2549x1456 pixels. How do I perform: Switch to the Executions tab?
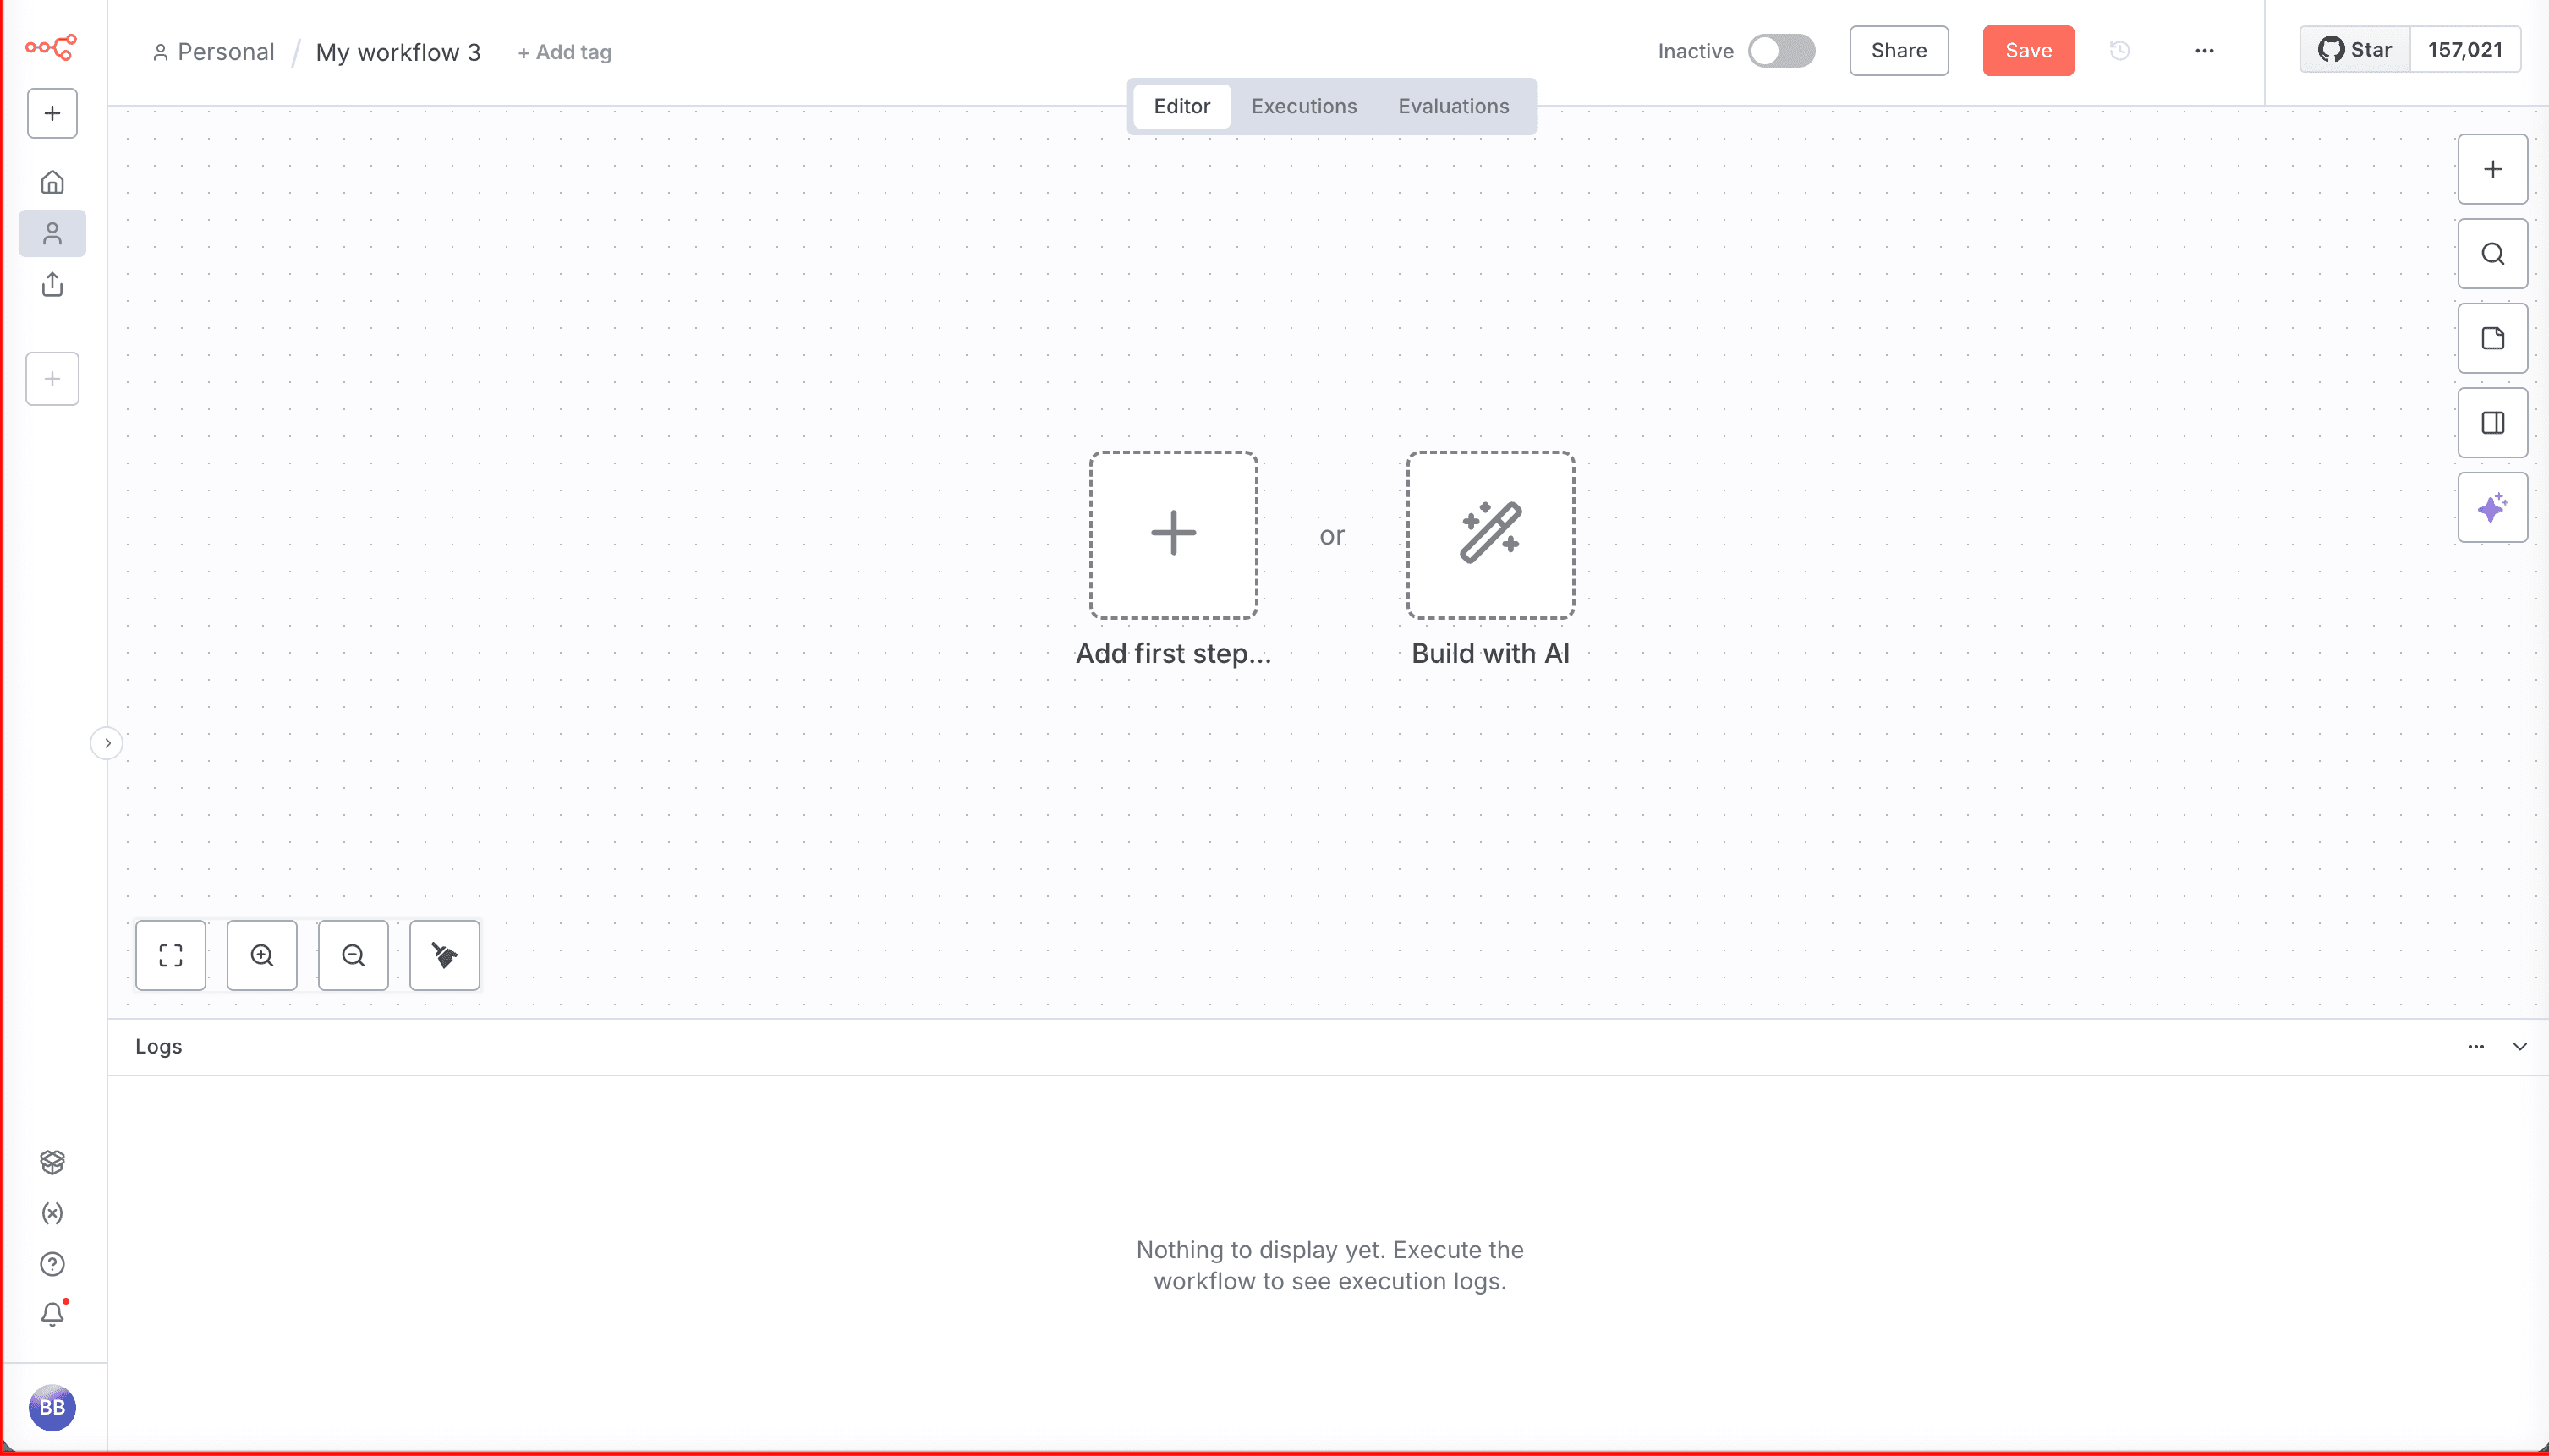click(1303, 106)
